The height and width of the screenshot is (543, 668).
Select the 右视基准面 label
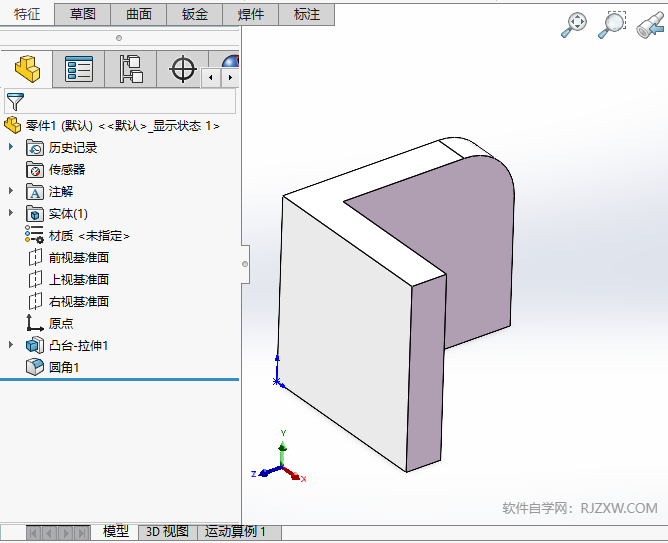[79, 301]
